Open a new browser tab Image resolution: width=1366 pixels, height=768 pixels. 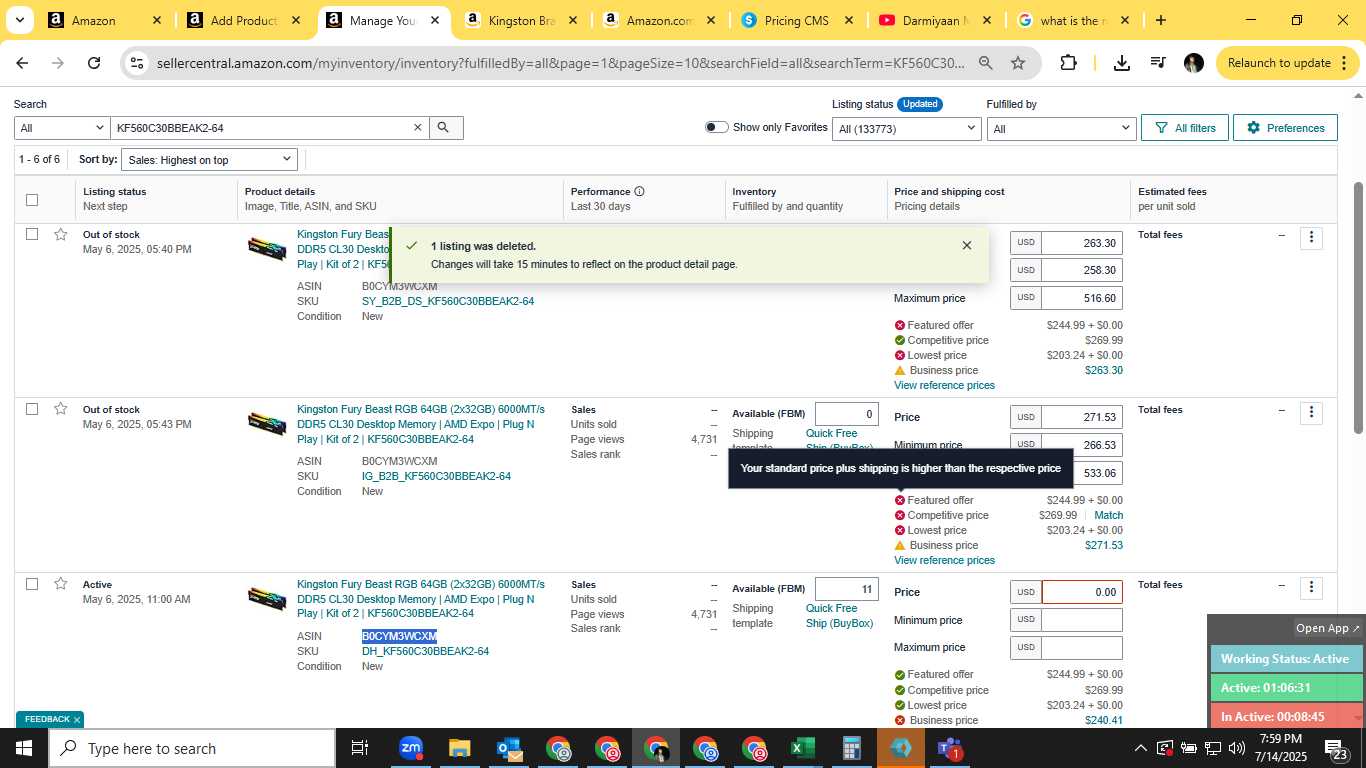[x=1160, y=20]
